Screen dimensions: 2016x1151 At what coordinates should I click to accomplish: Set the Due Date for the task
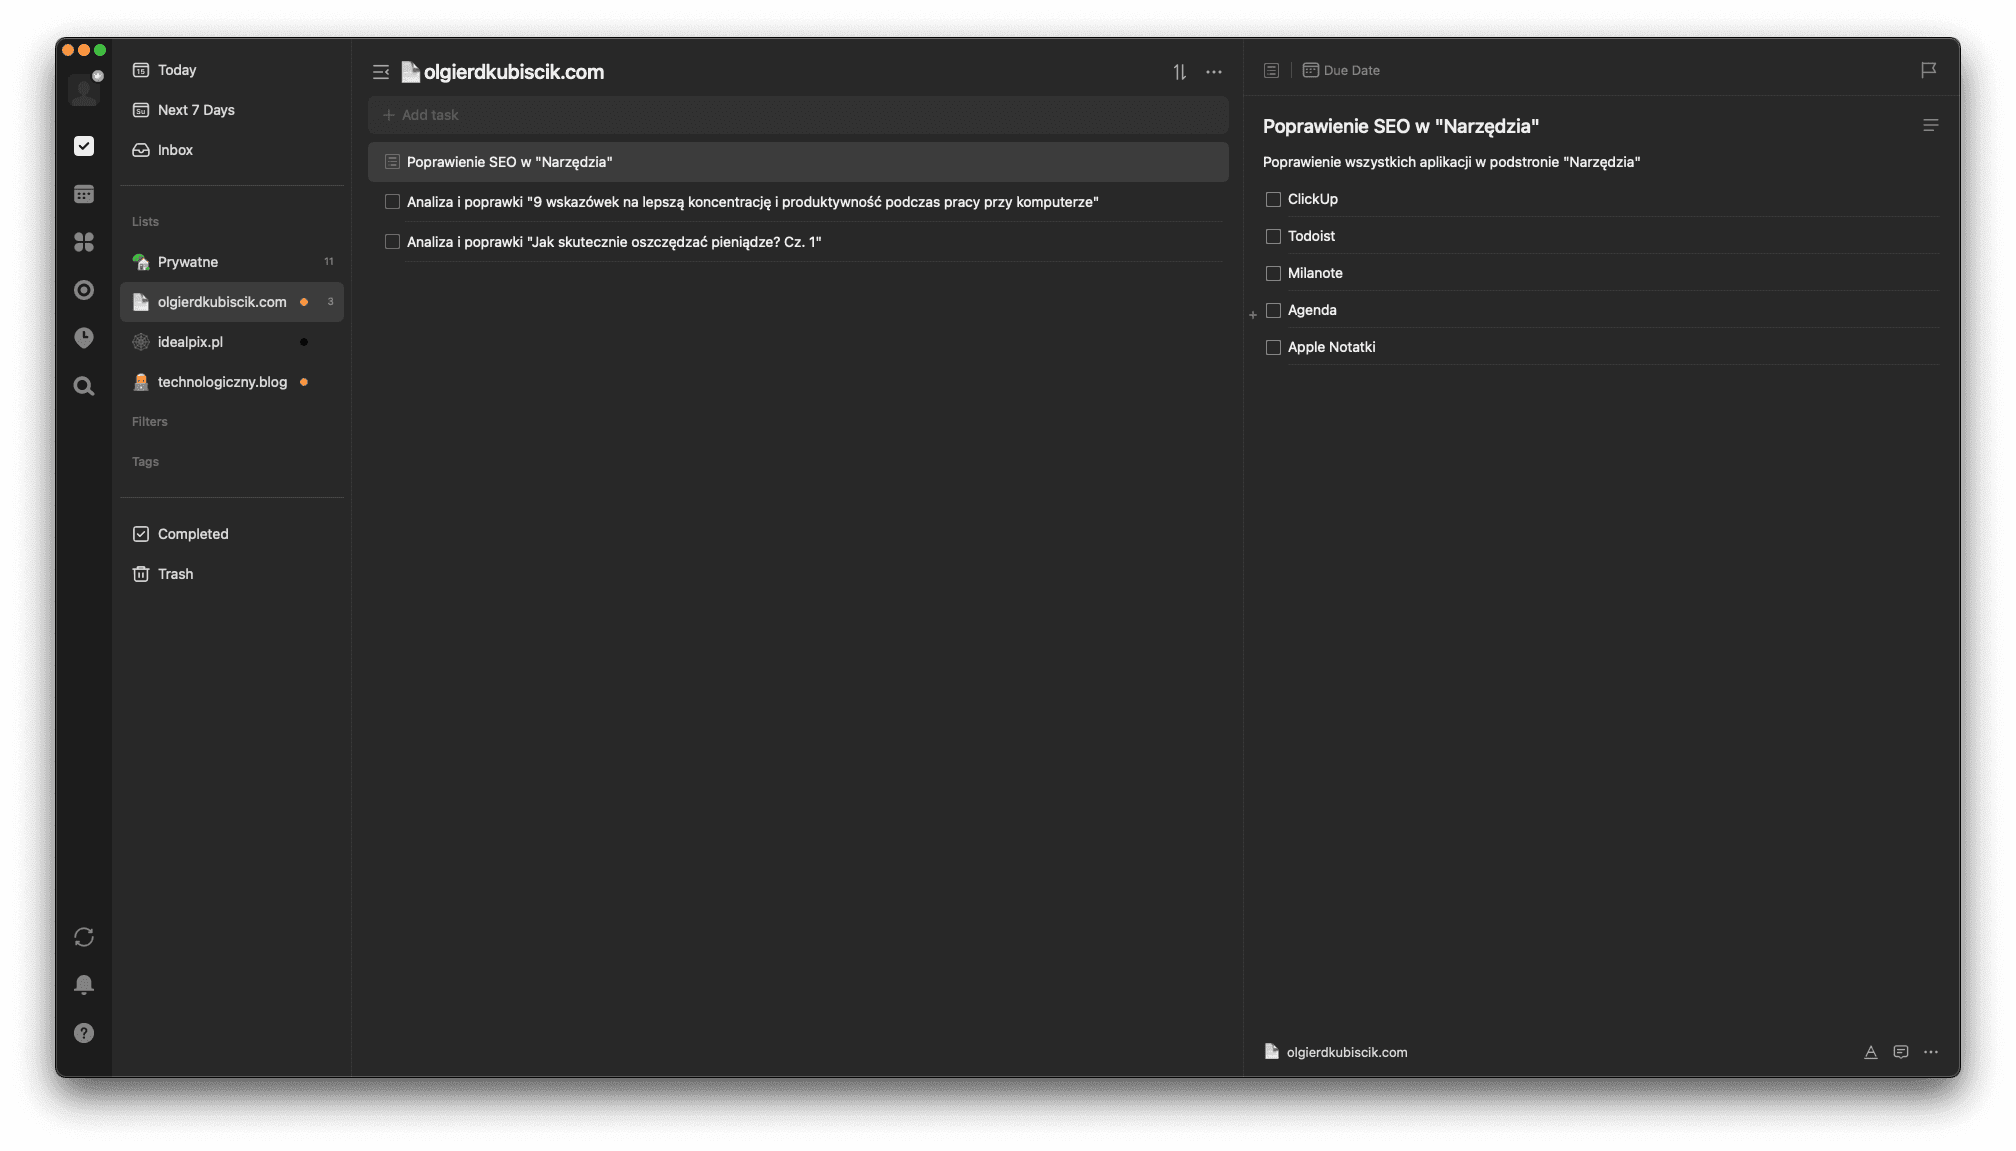click(x=1341, y=70)
